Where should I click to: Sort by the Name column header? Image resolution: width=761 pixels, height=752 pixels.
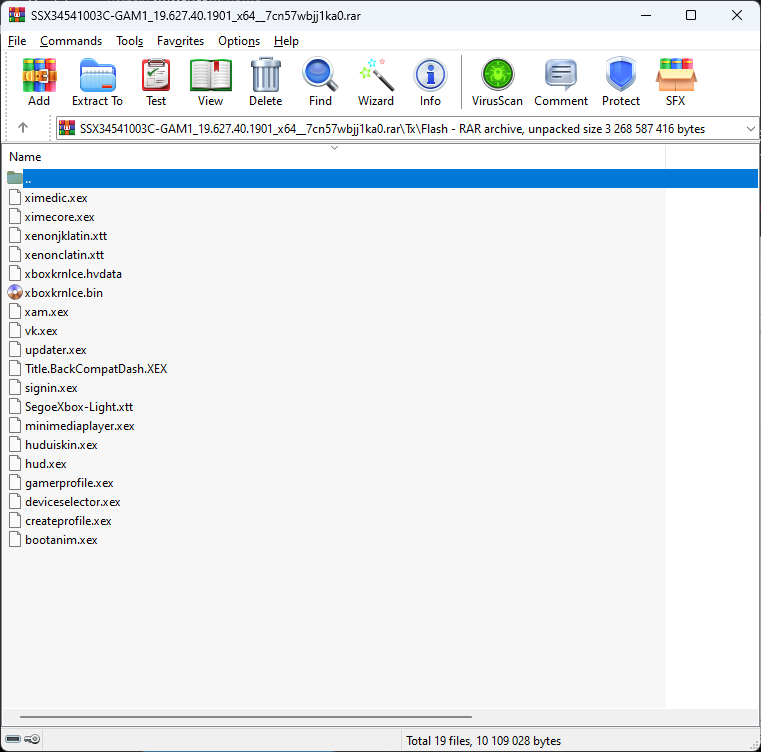pos(336,156)
